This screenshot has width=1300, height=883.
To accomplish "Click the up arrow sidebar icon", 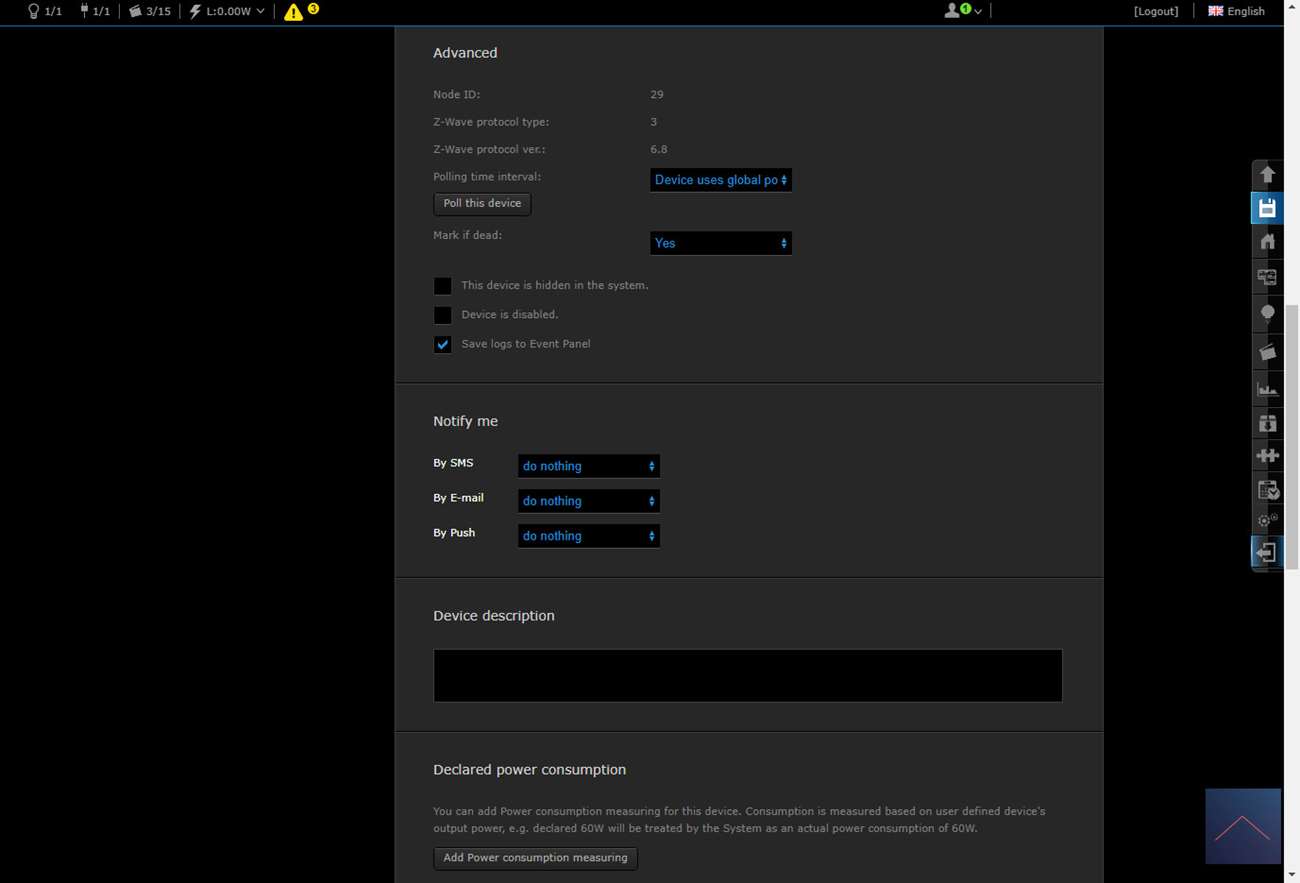I will point(1267,175).
